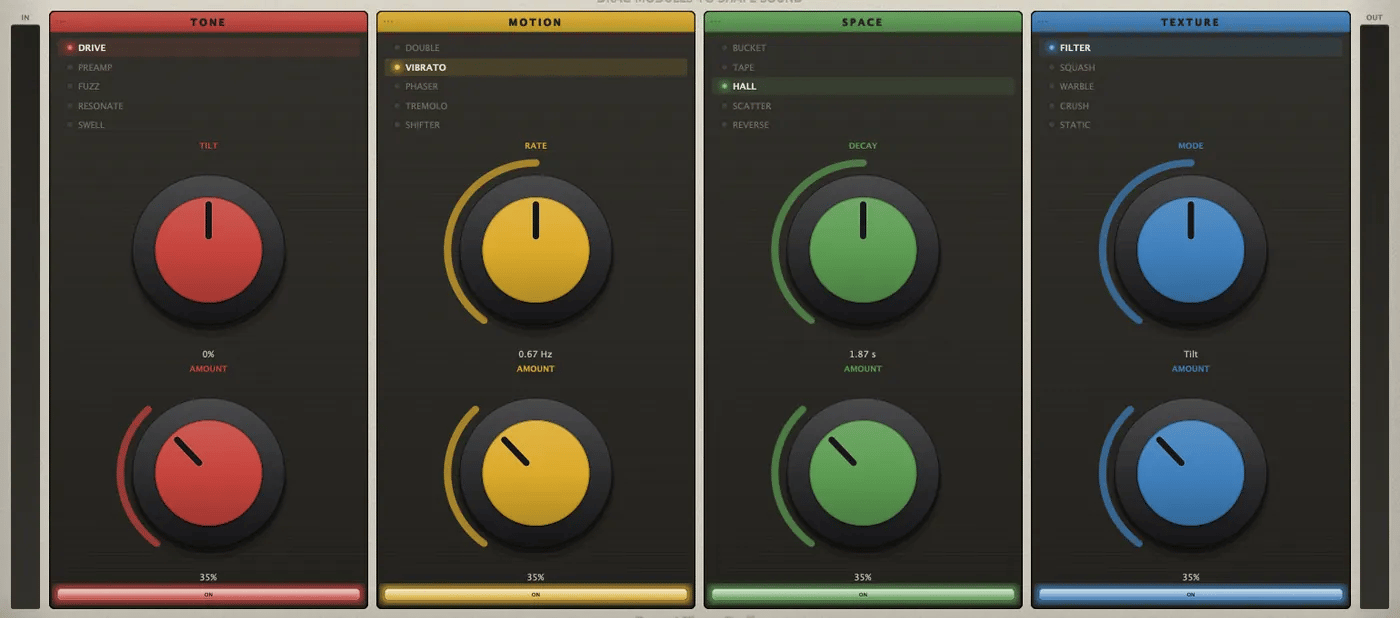Image resolution: width=1400 pixels, height=618 pixels.
Task: Choose the BUCKET delay in Space
Action: coord(863,47)
